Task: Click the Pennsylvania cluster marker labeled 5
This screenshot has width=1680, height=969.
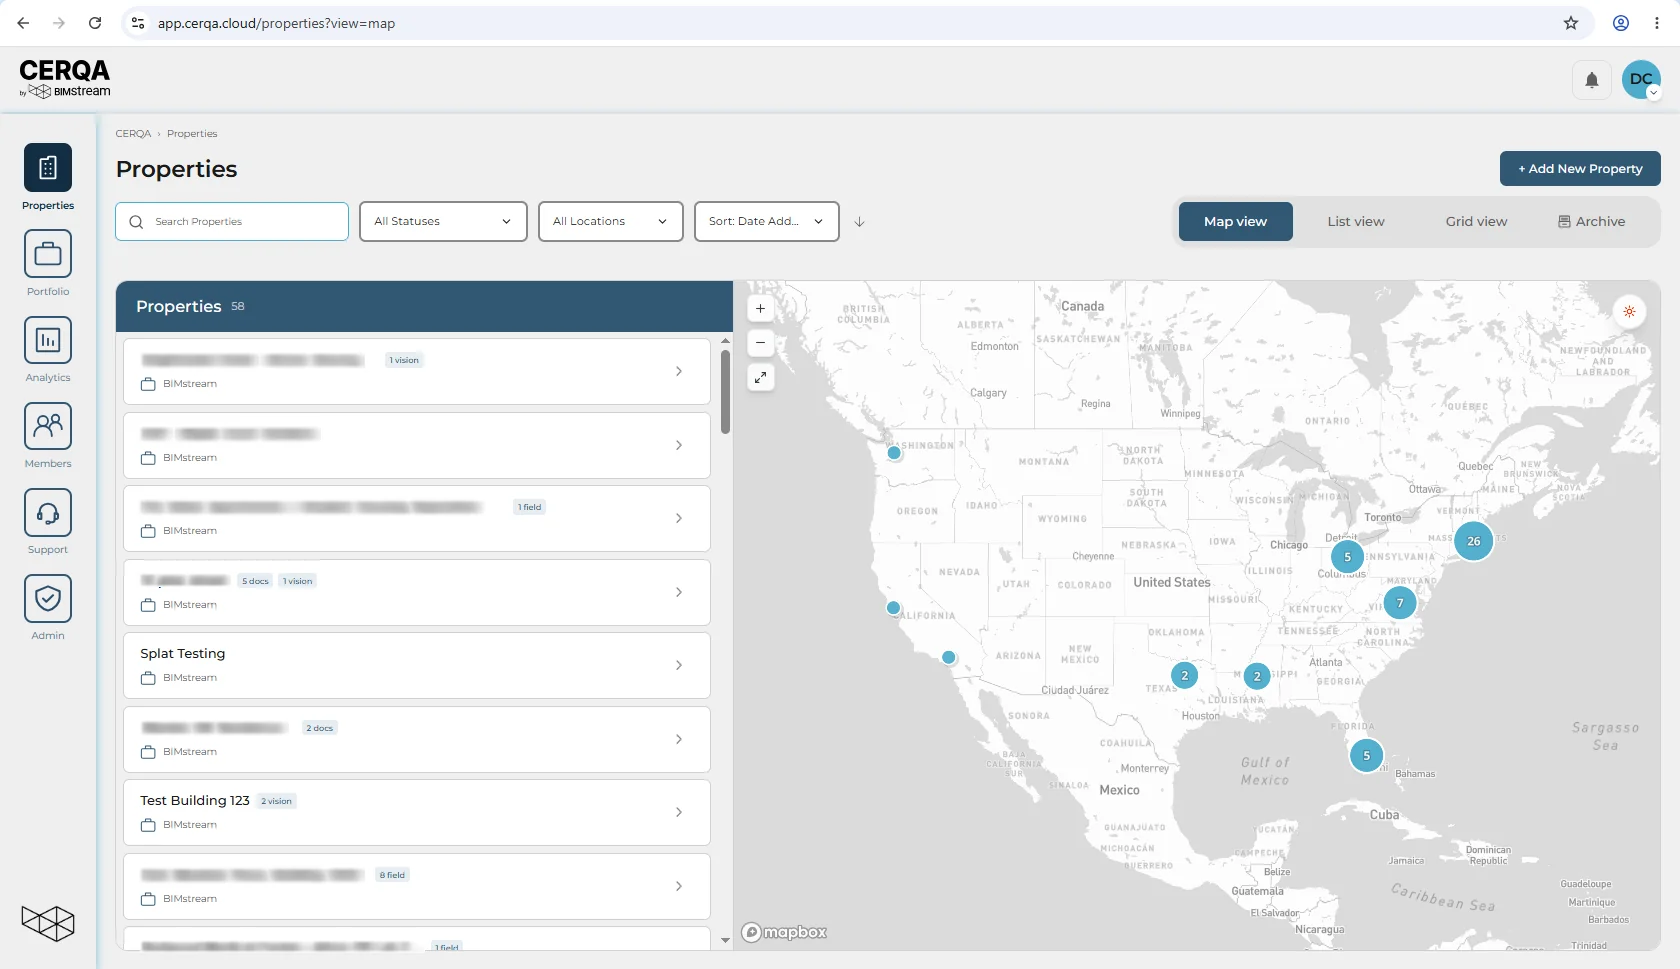Action: point(1347,557)
